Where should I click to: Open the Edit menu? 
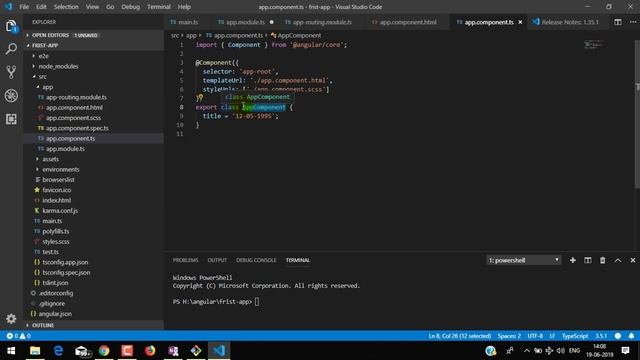(41, 7)
